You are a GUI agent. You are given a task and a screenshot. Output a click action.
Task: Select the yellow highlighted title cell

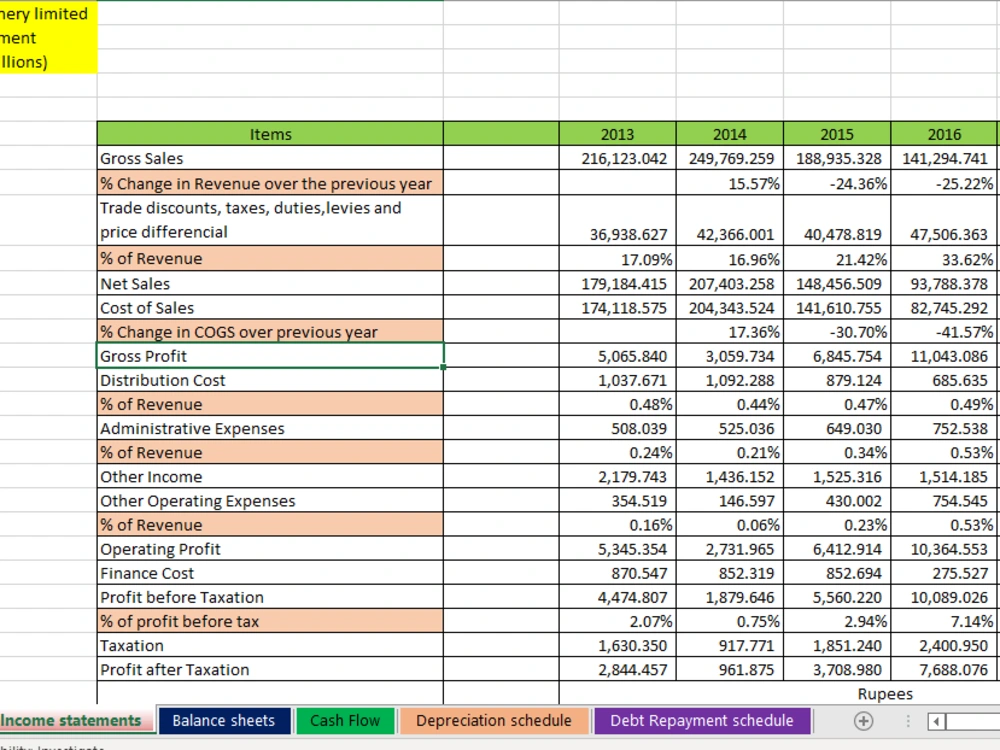(48, 37)
